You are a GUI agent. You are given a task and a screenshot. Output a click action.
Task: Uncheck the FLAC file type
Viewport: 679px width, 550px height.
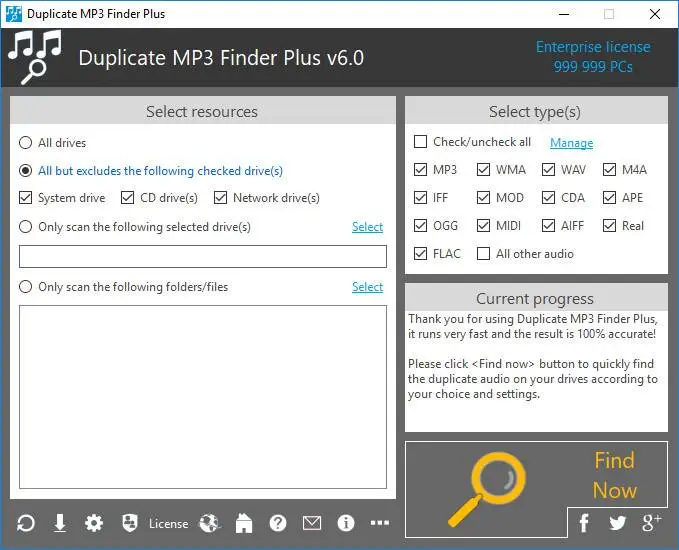tap(420, 253)
